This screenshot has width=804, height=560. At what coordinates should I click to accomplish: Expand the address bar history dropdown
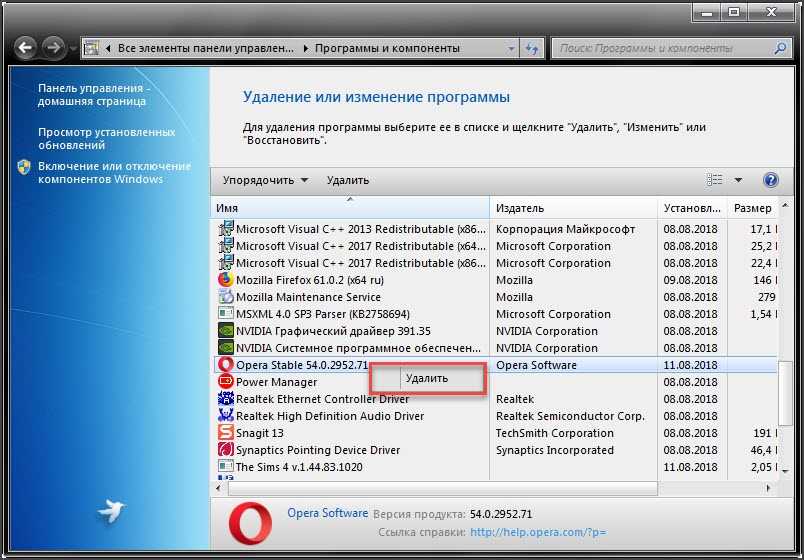511,48
